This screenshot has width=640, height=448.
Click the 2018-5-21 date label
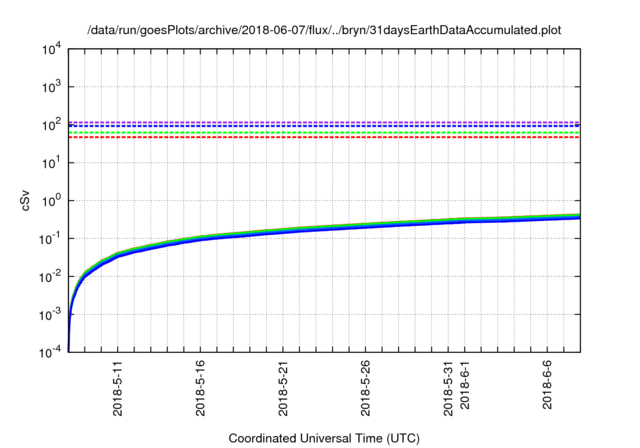pyautogui.click(x=283, y=388)
